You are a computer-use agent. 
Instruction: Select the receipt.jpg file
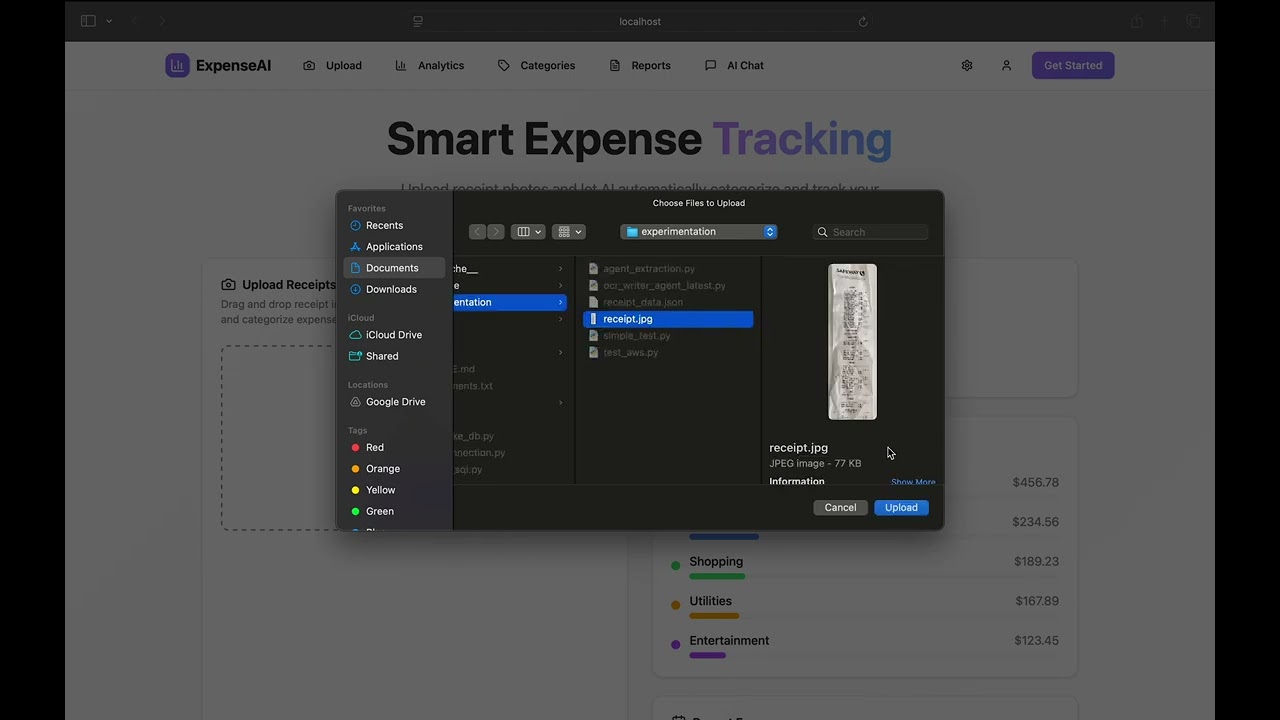click(668, 319)
